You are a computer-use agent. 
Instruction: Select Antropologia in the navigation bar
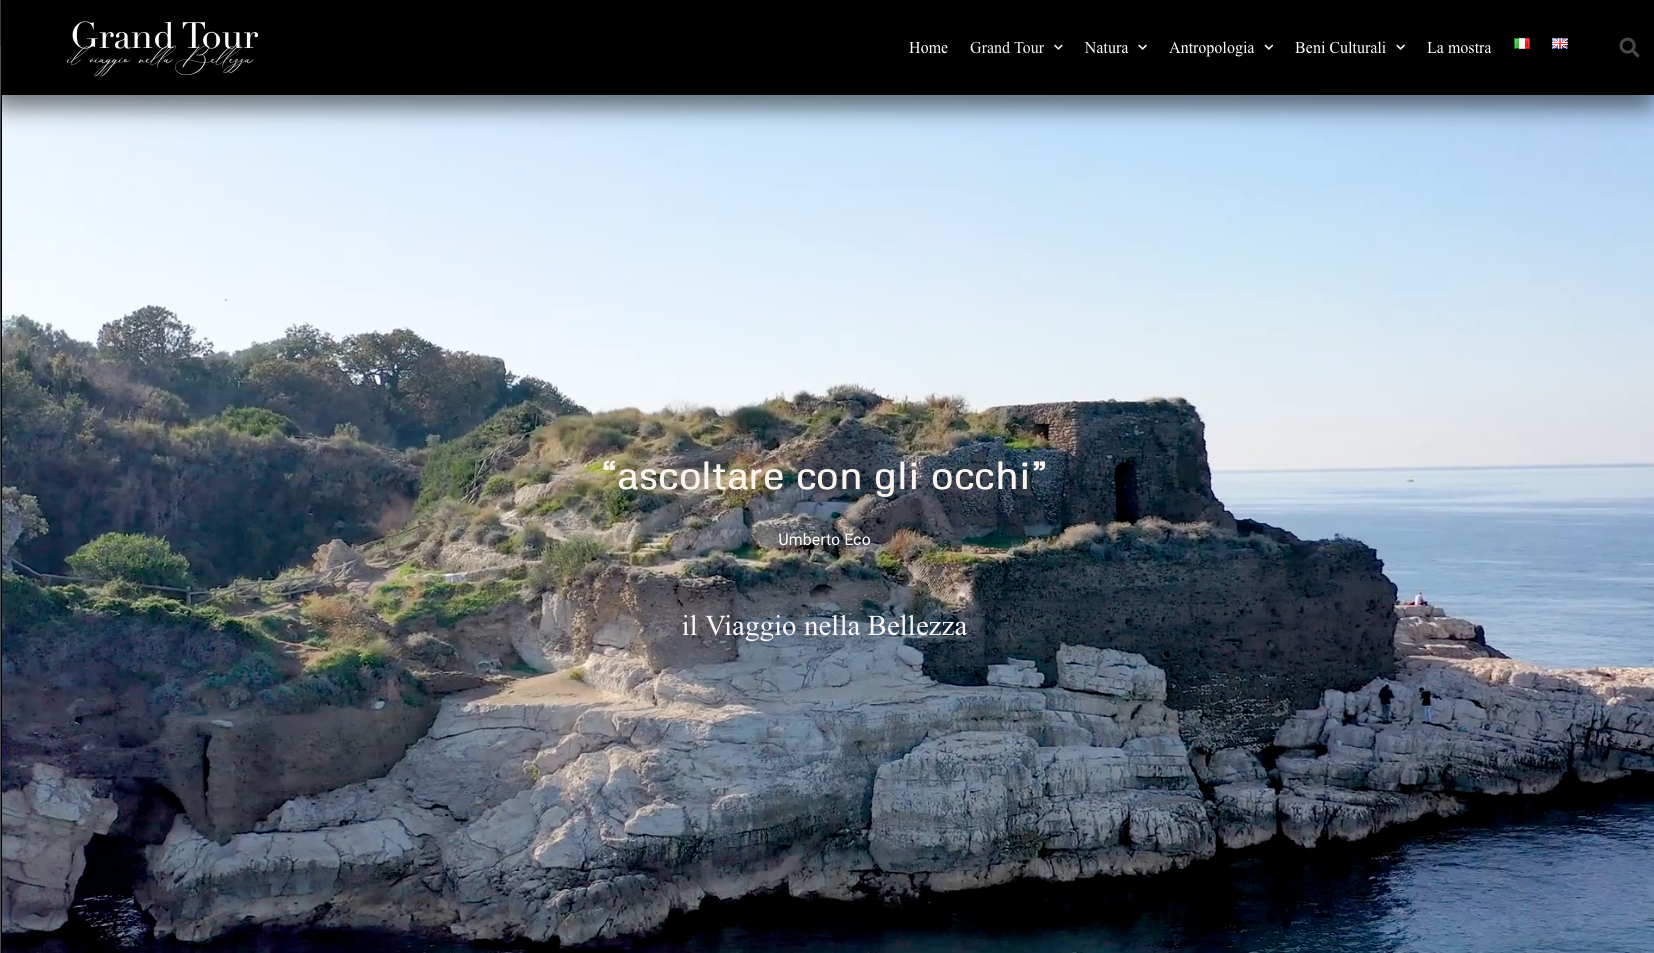click(x=1211, y=47)
